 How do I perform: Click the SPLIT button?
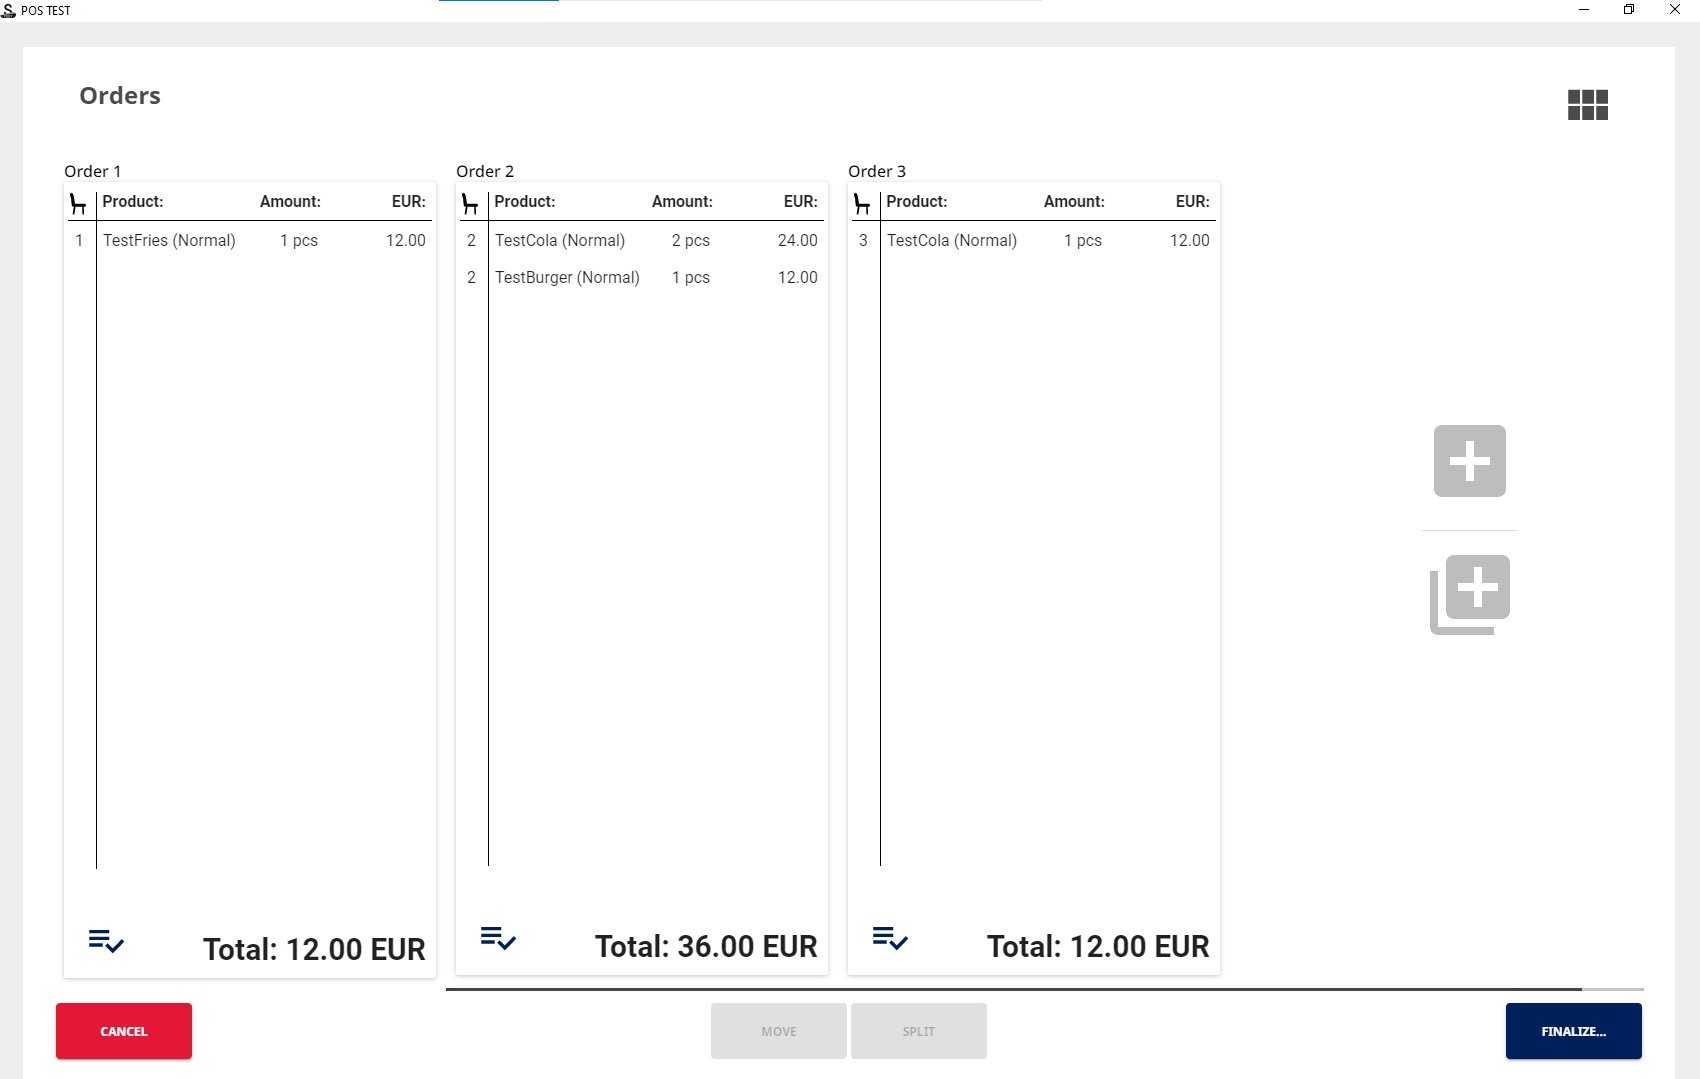point(918,1031)
